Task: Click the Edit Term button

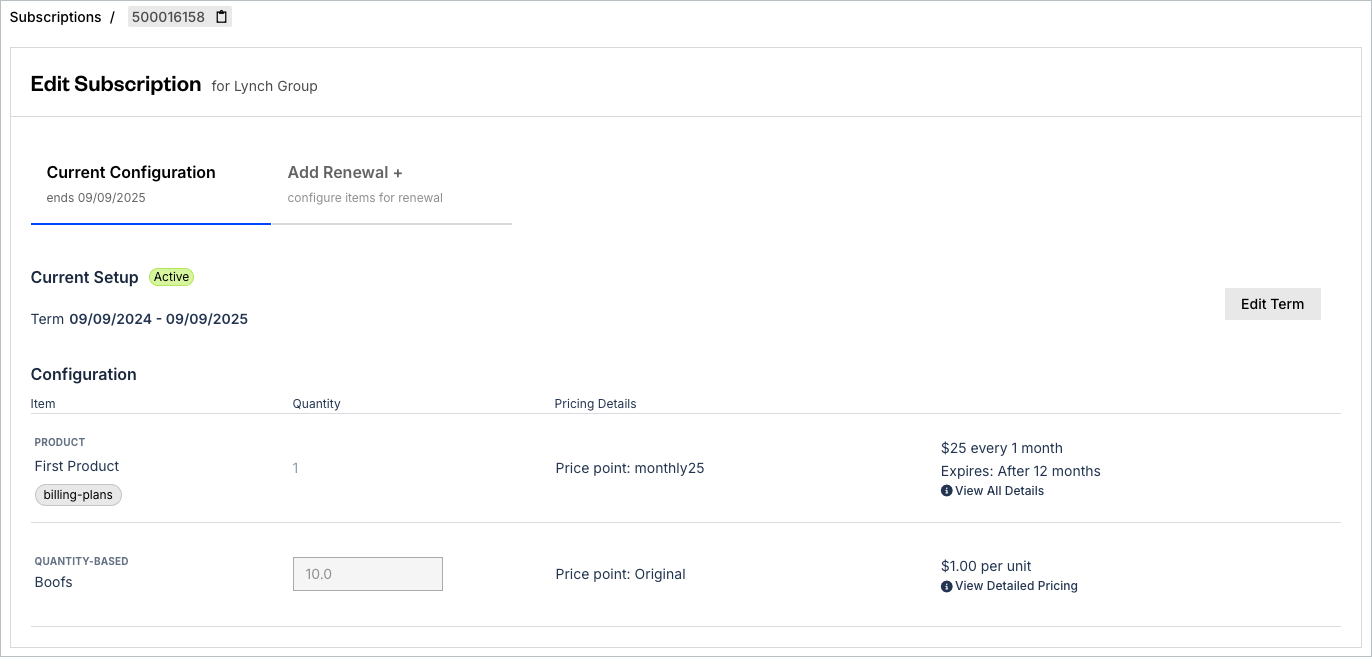Action: [x=1272, y=304]
